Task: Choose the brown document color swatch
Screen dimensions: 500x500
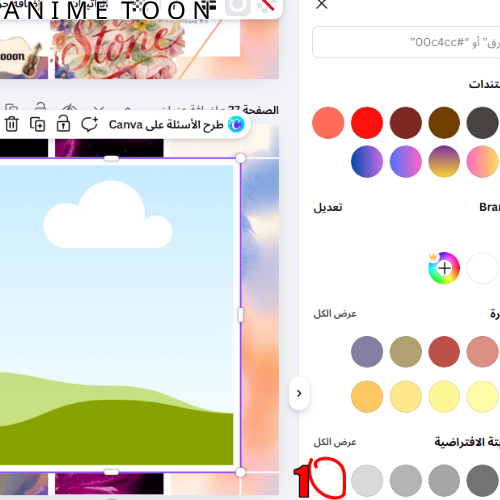Action: [x=444, y=123]
